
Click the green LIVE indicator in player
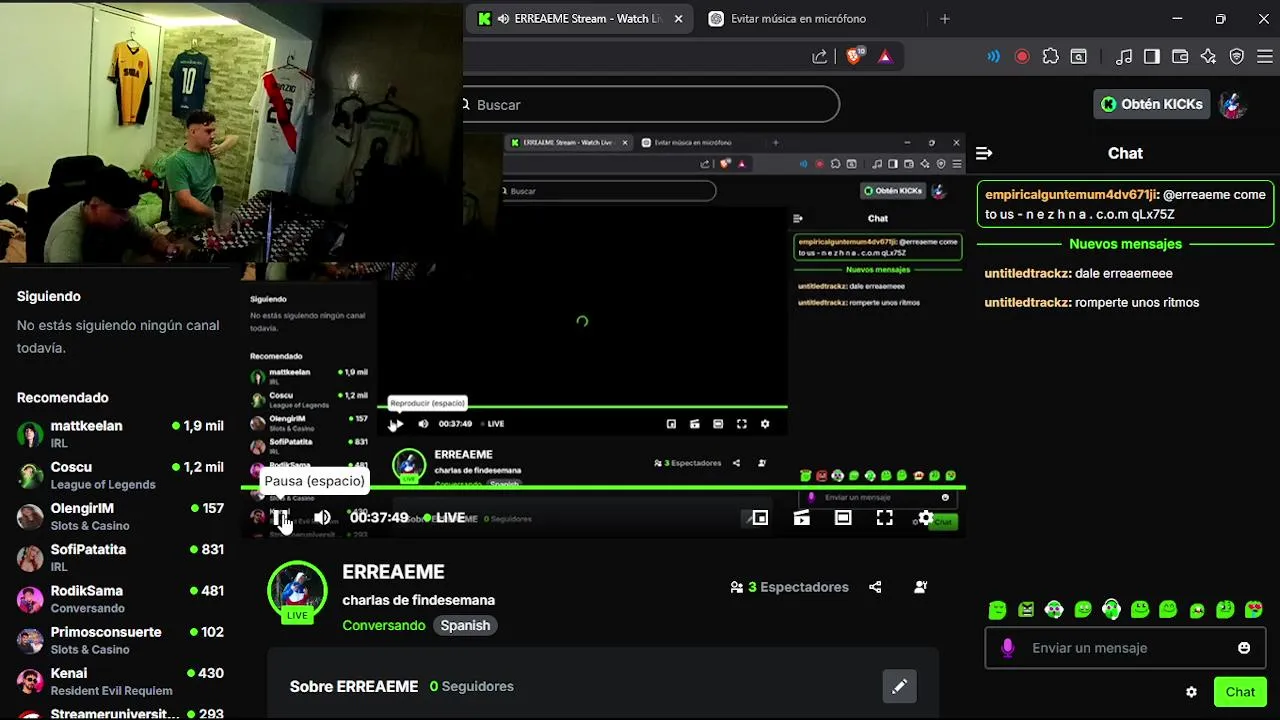(444, 518)
